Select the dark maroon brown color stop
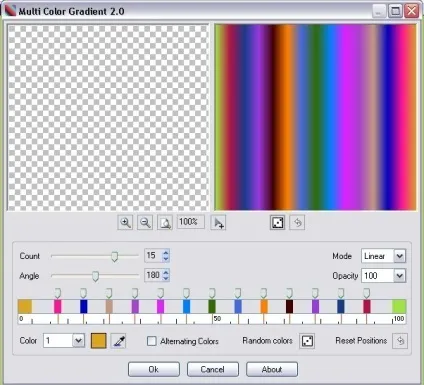Viewport: 424px width, 385px height. point(290,306)
